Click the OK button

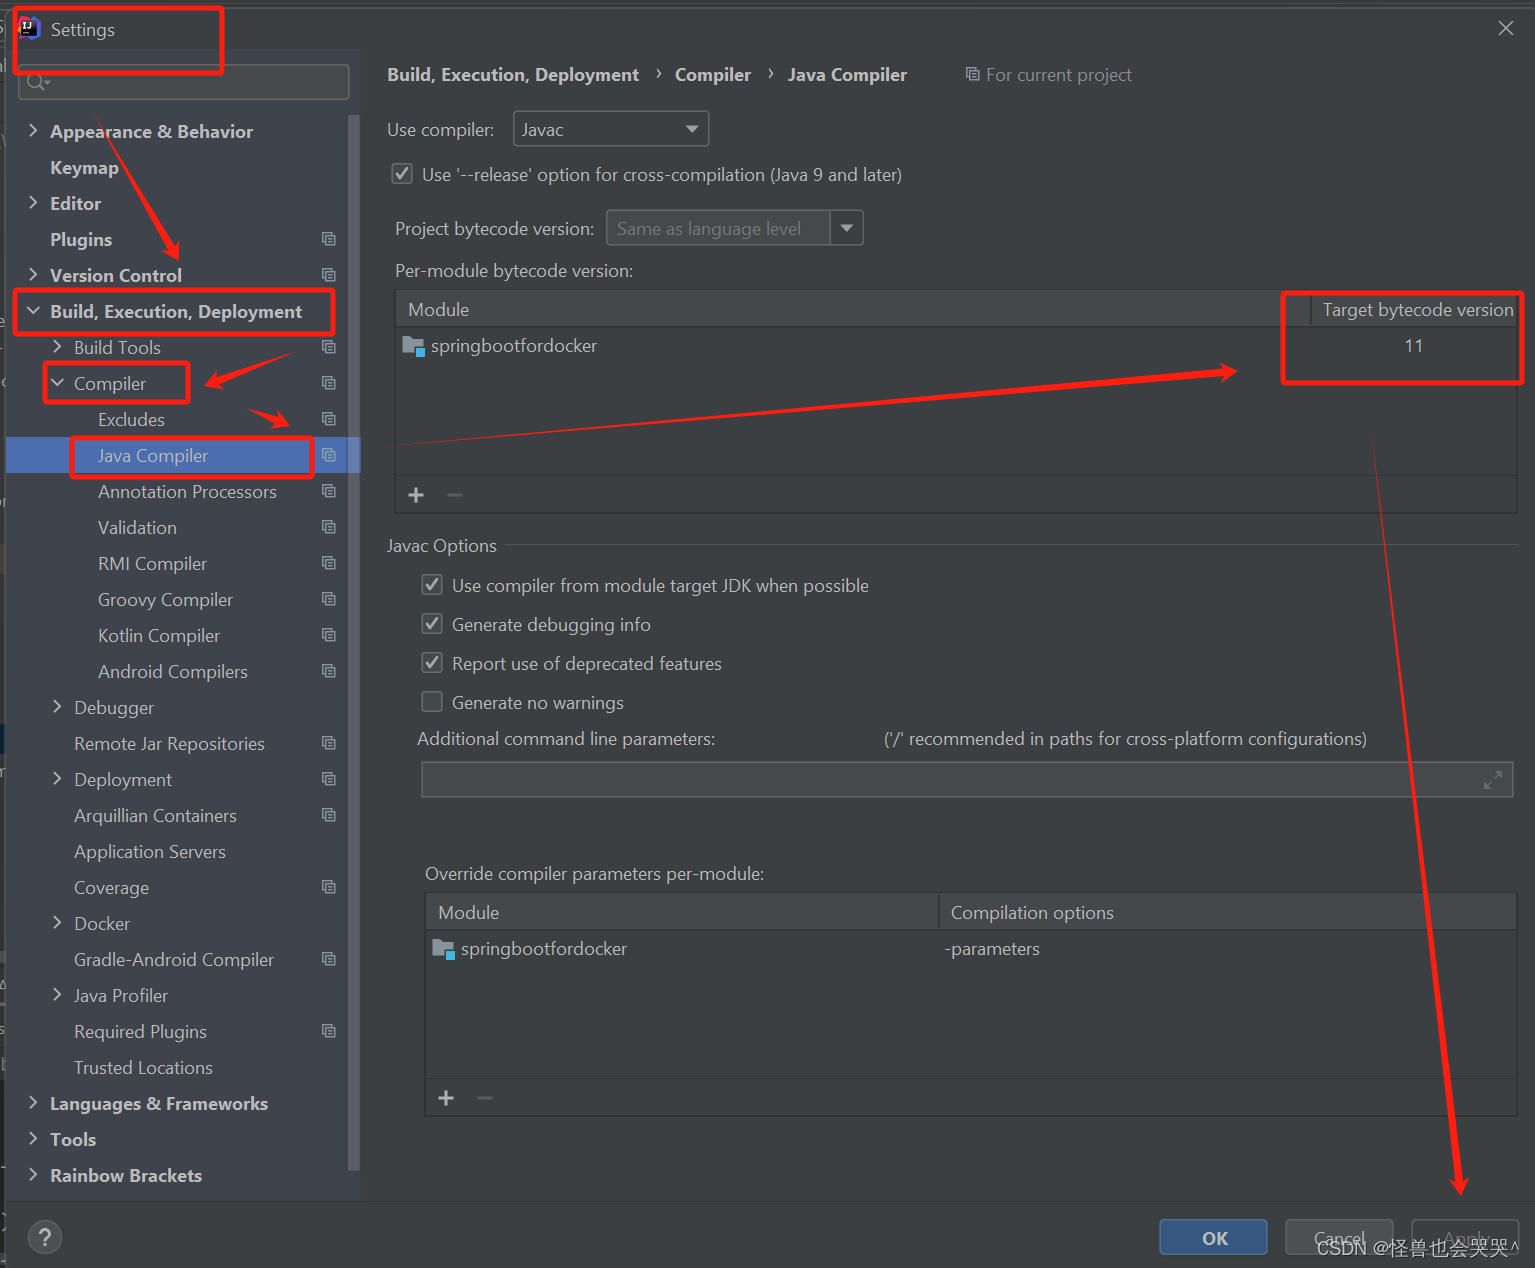1212,1237
